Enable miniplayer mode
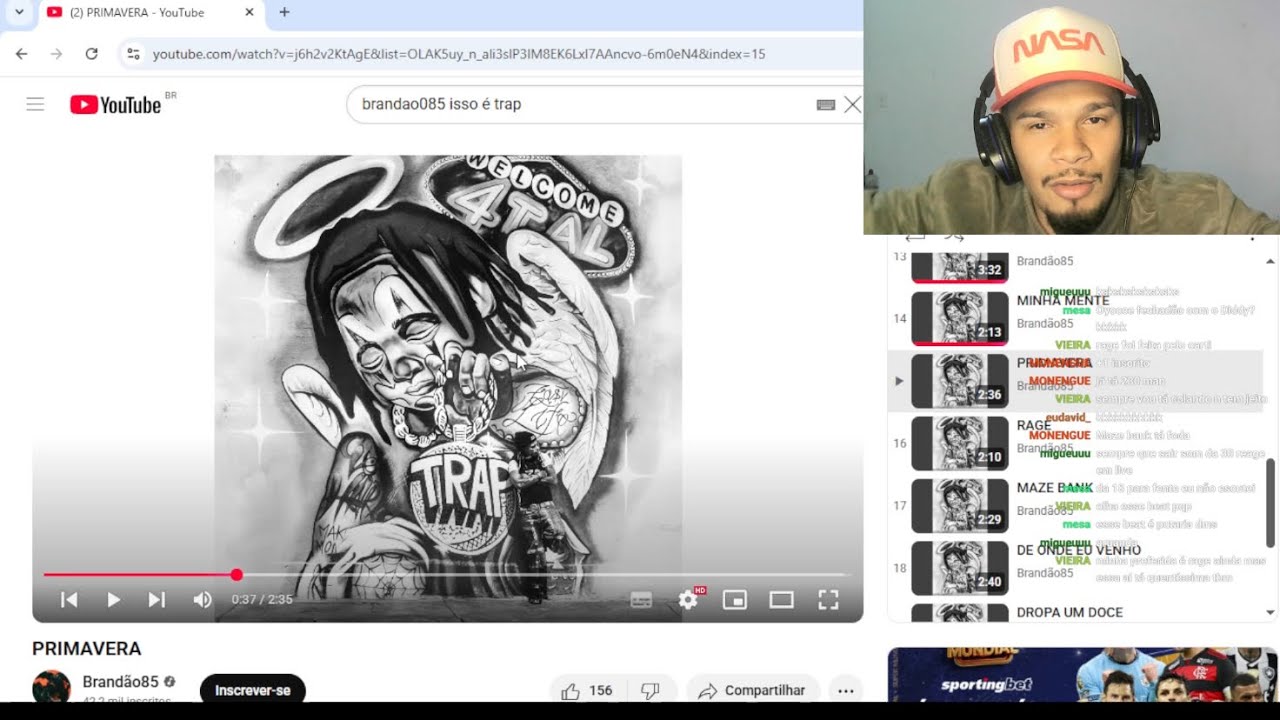The height and width of the screenshot is (720, 1280). (735, 599)
